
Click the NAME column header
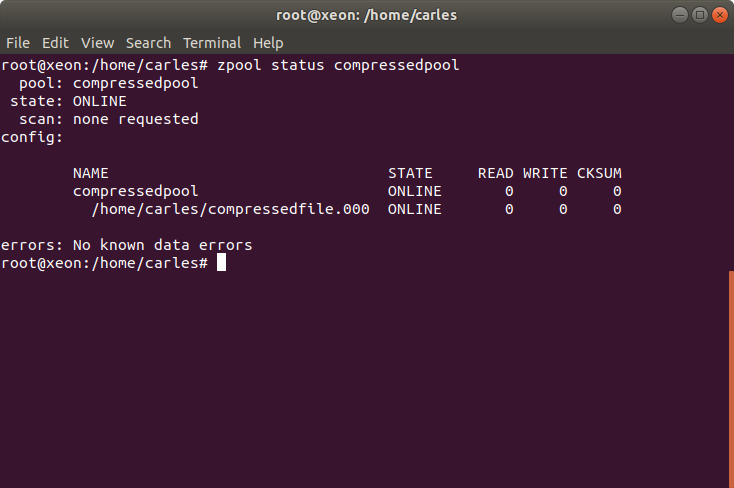[x=91, y=173]
